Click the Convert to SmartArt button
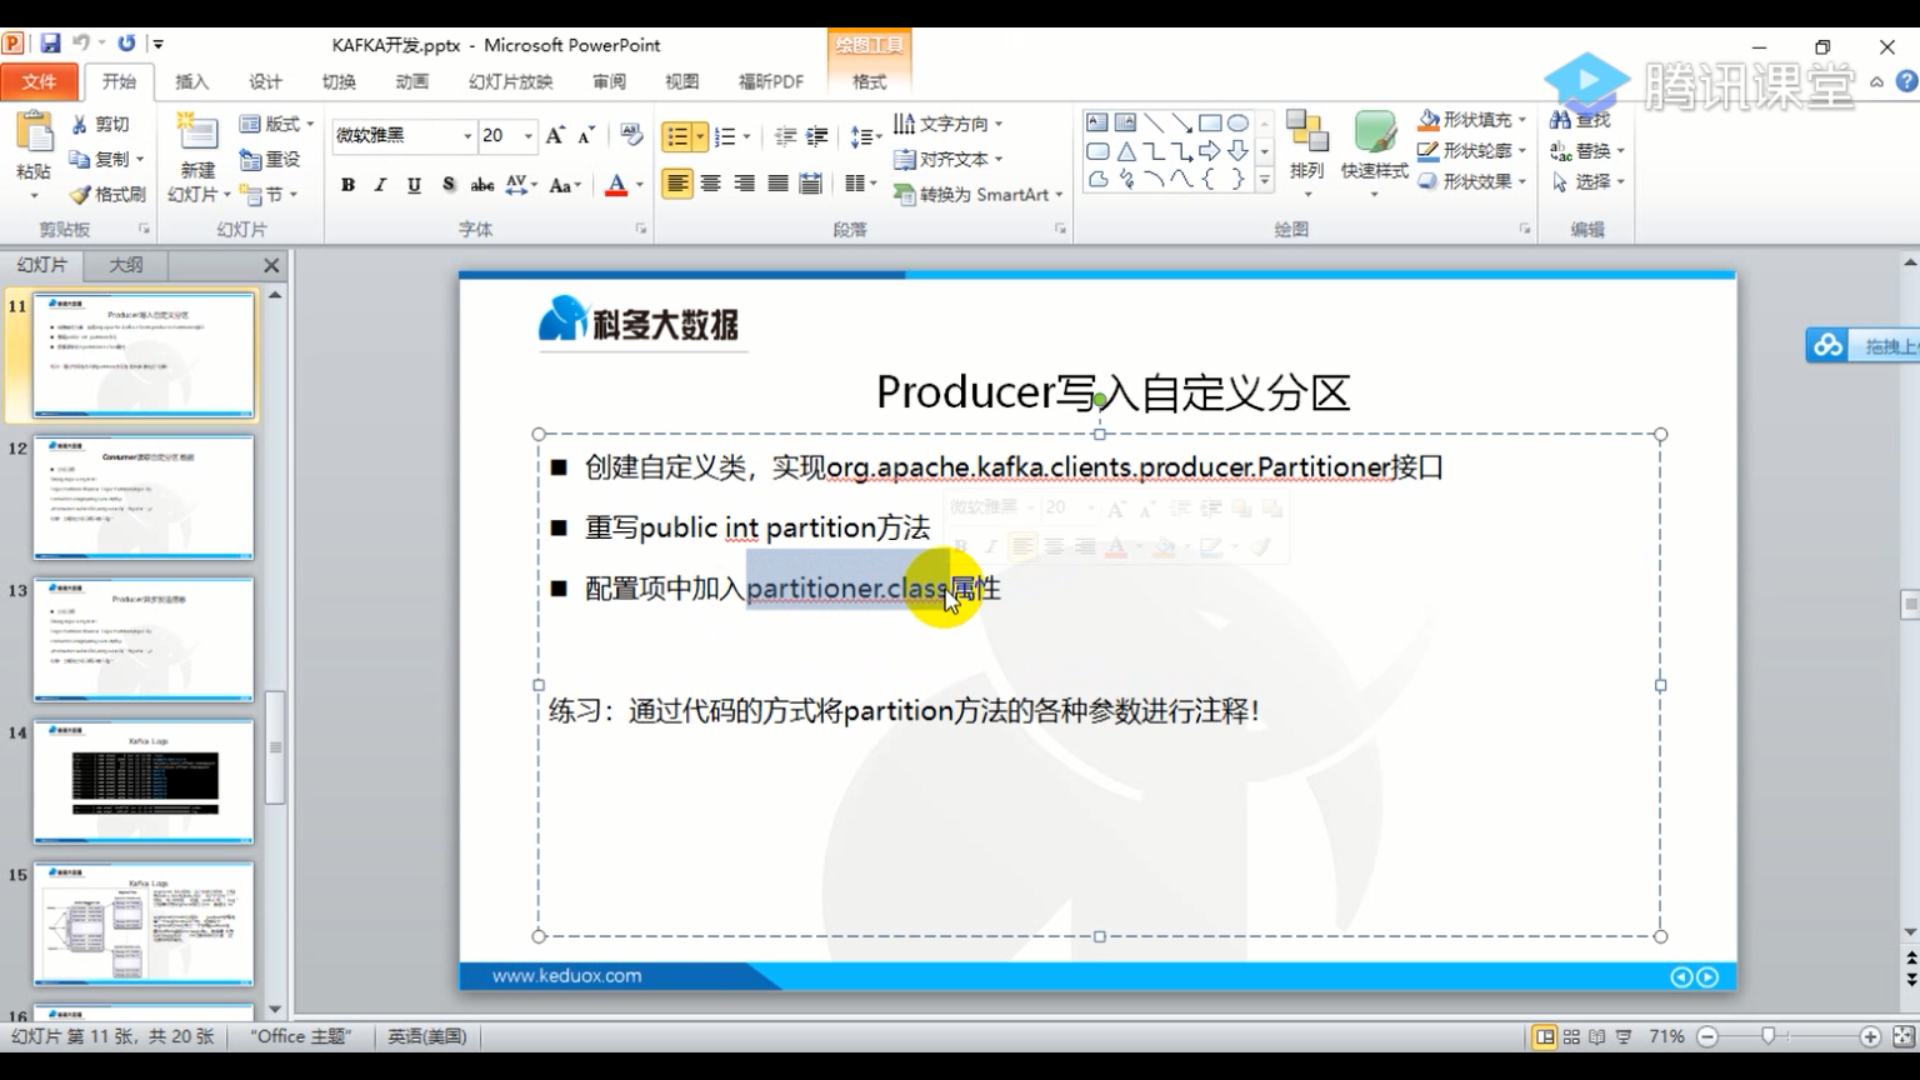Screen dimensions: 1920x1080 (977, 194)
